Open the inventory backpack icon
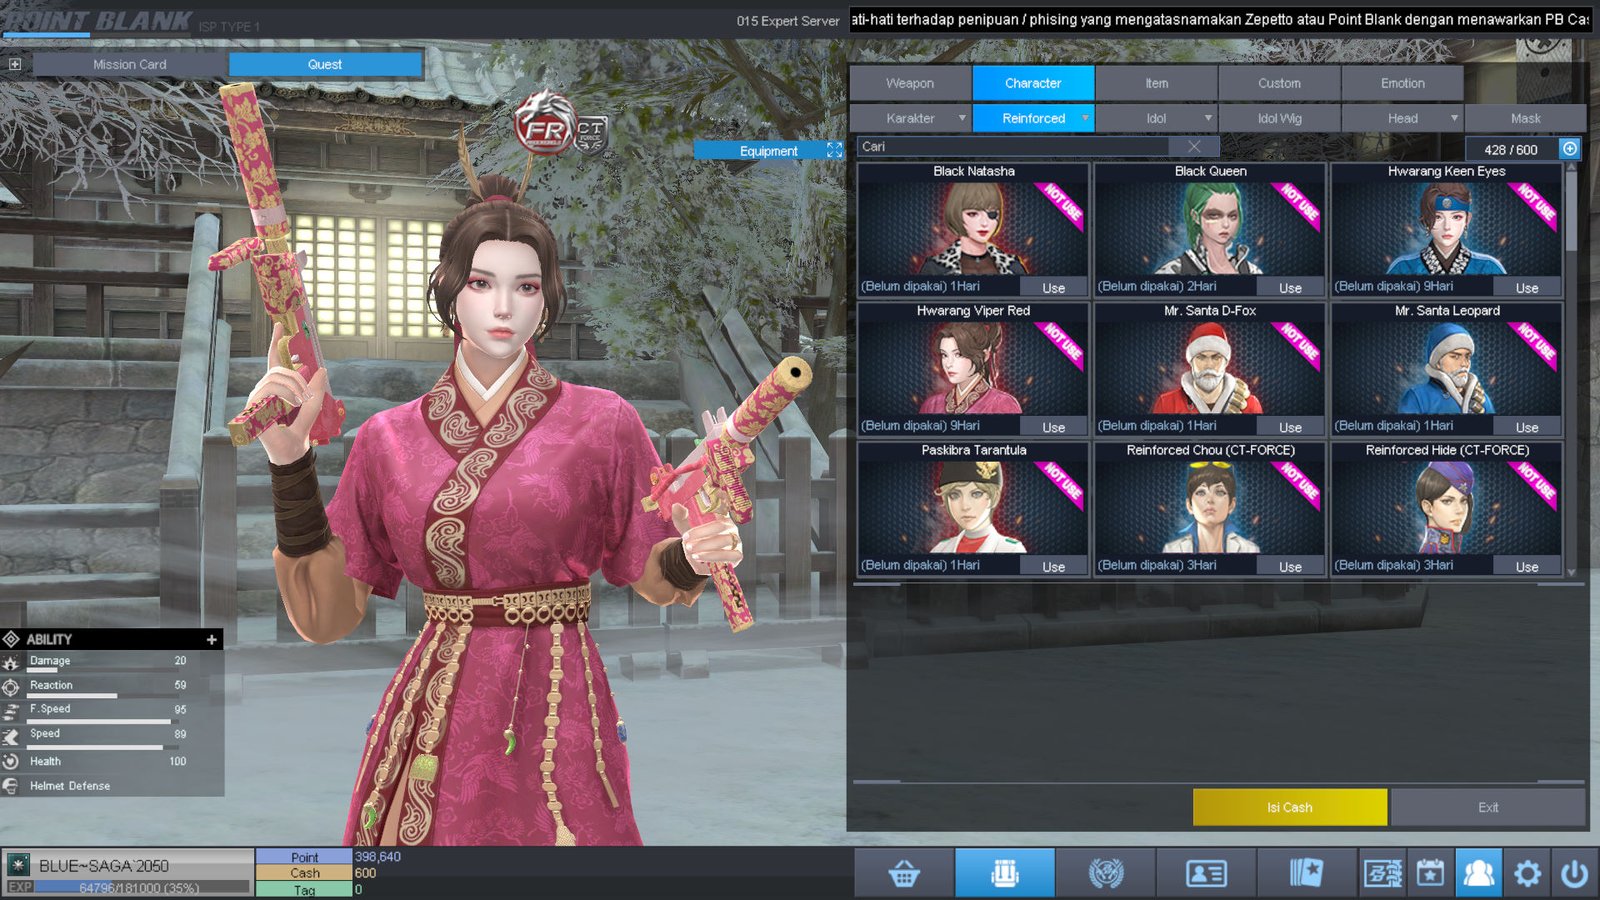1600x900 pixels. click(x=1004, y=874)
